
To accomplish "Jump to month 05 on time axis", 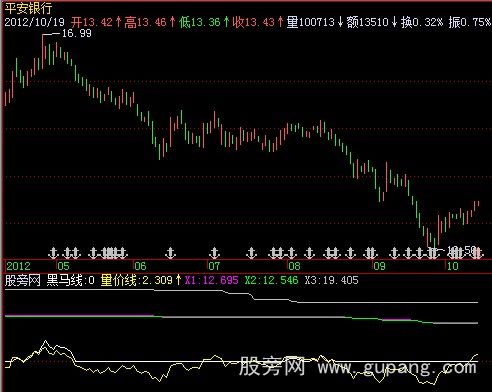I will [63, 266].
